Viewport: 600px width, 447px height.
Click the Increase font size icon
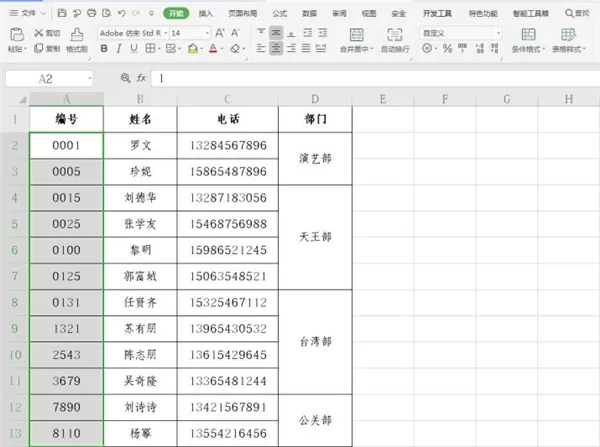220,33
